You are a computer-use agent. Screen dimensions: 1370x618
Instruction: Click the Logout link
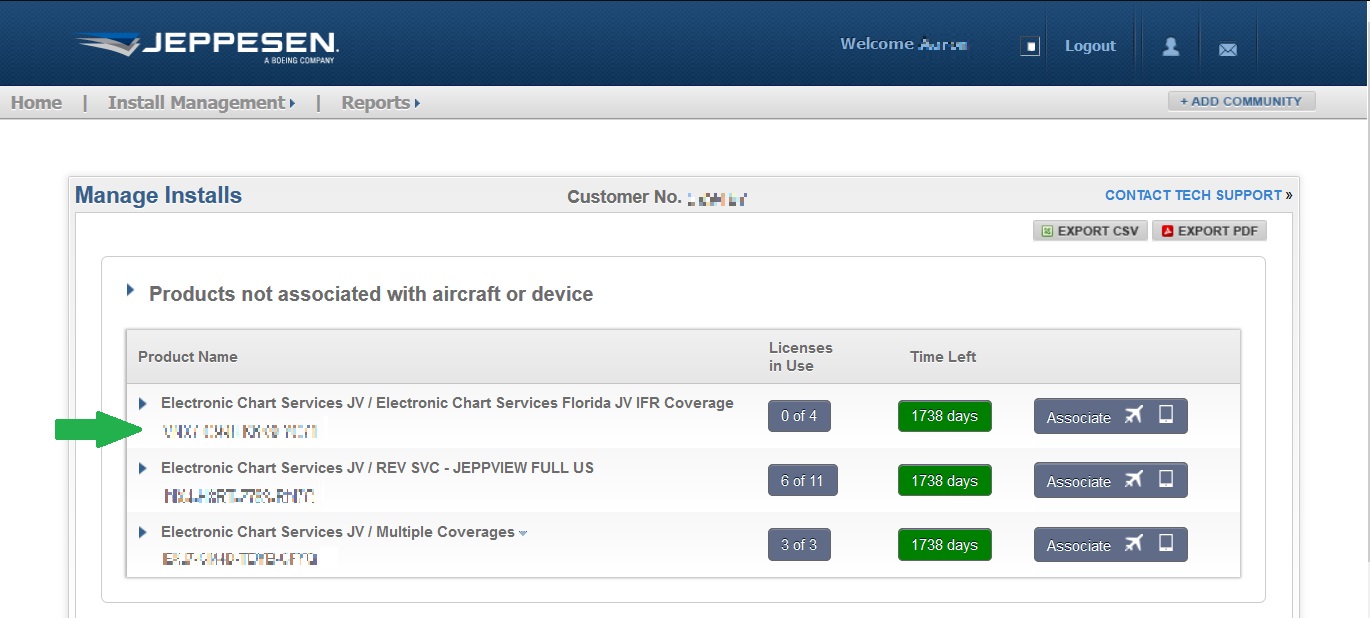(1090, 46)
